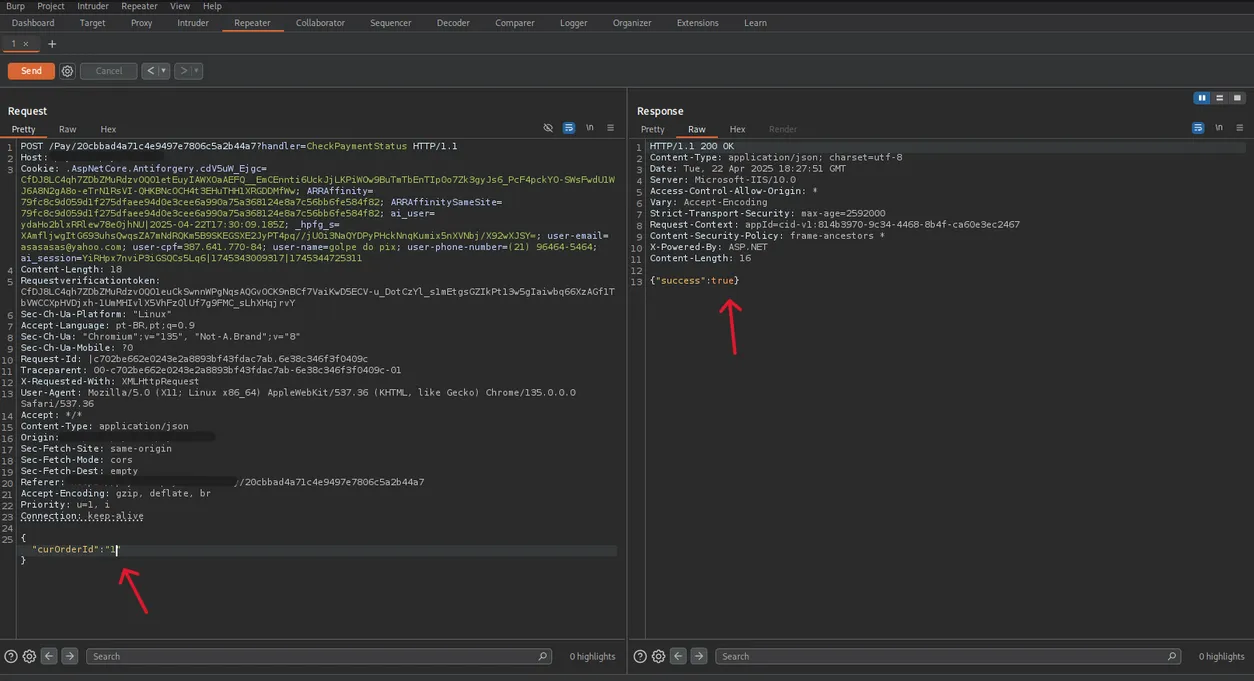
Task: Open request editor options menu icon
Action: coord(610,128)
